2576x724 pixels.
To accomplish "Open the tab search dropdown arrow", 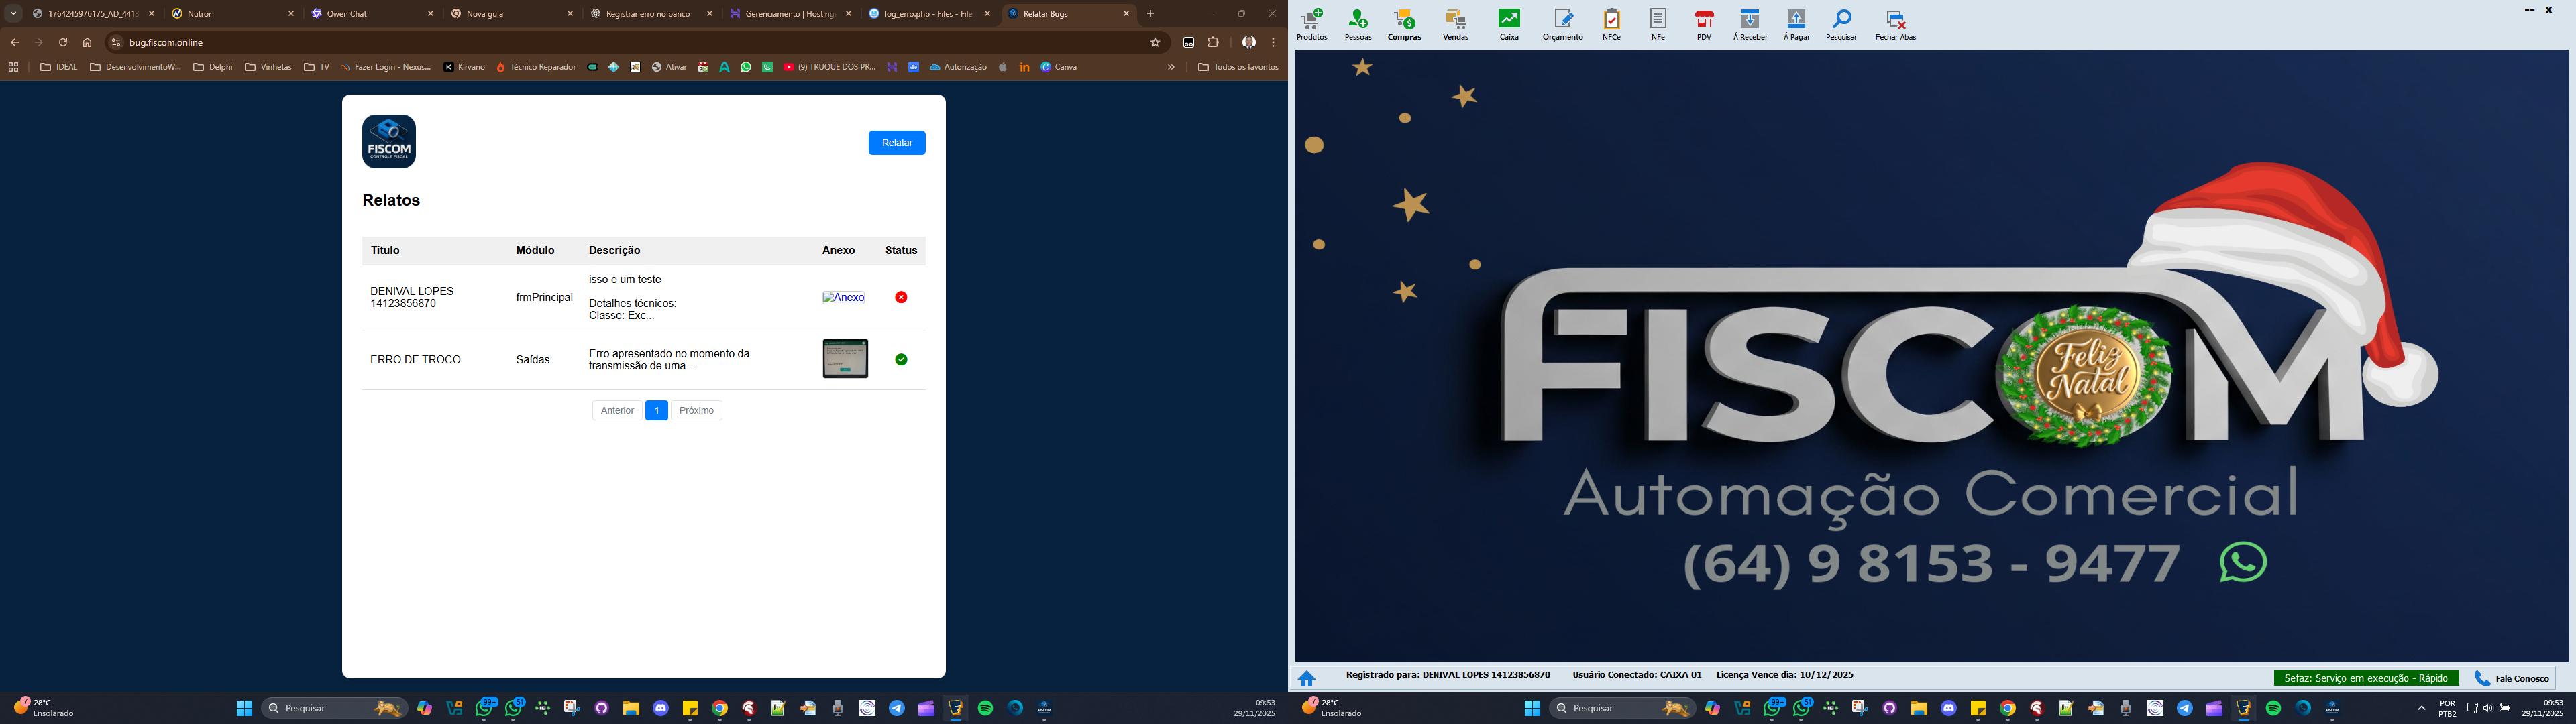I will (14, 14).
